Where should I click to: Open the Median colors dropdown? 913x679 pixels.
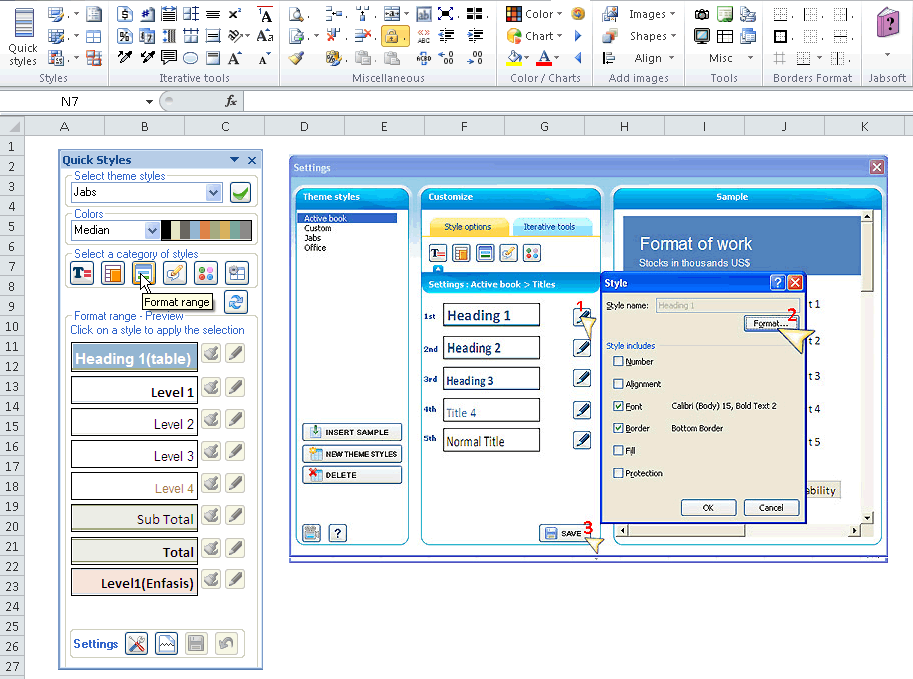click(x=152, y=230)
